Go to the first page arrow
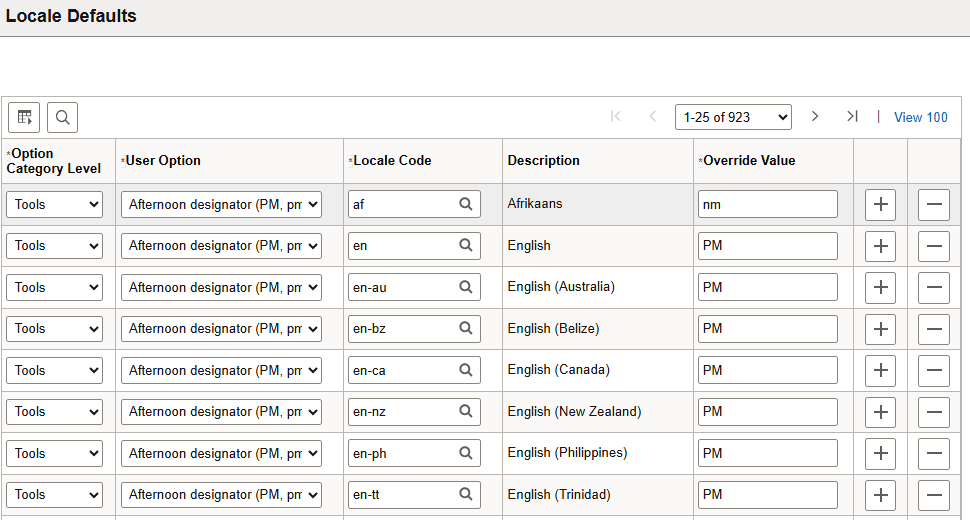The image size is (970, 520). [616, 116]
